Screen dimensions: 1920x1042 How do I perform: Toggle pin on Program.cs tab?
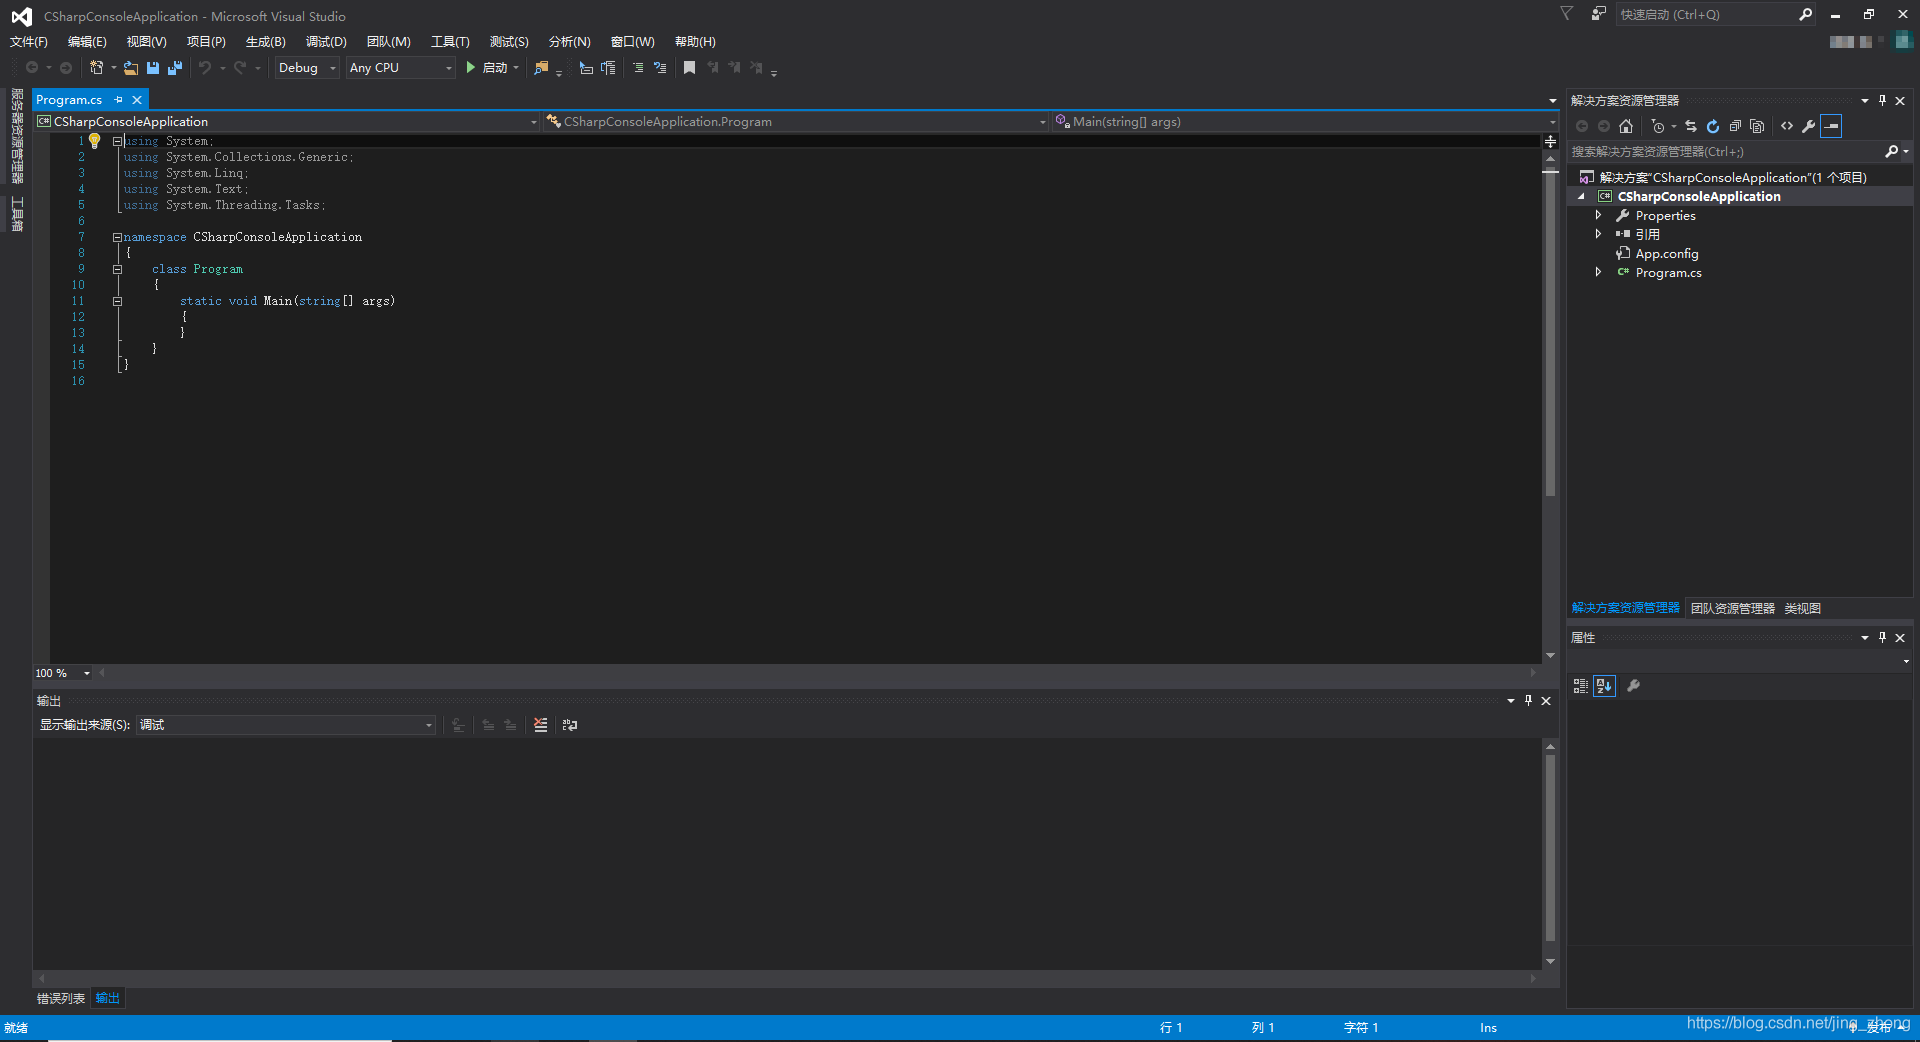pyautogui.click(x=118, y=100)
